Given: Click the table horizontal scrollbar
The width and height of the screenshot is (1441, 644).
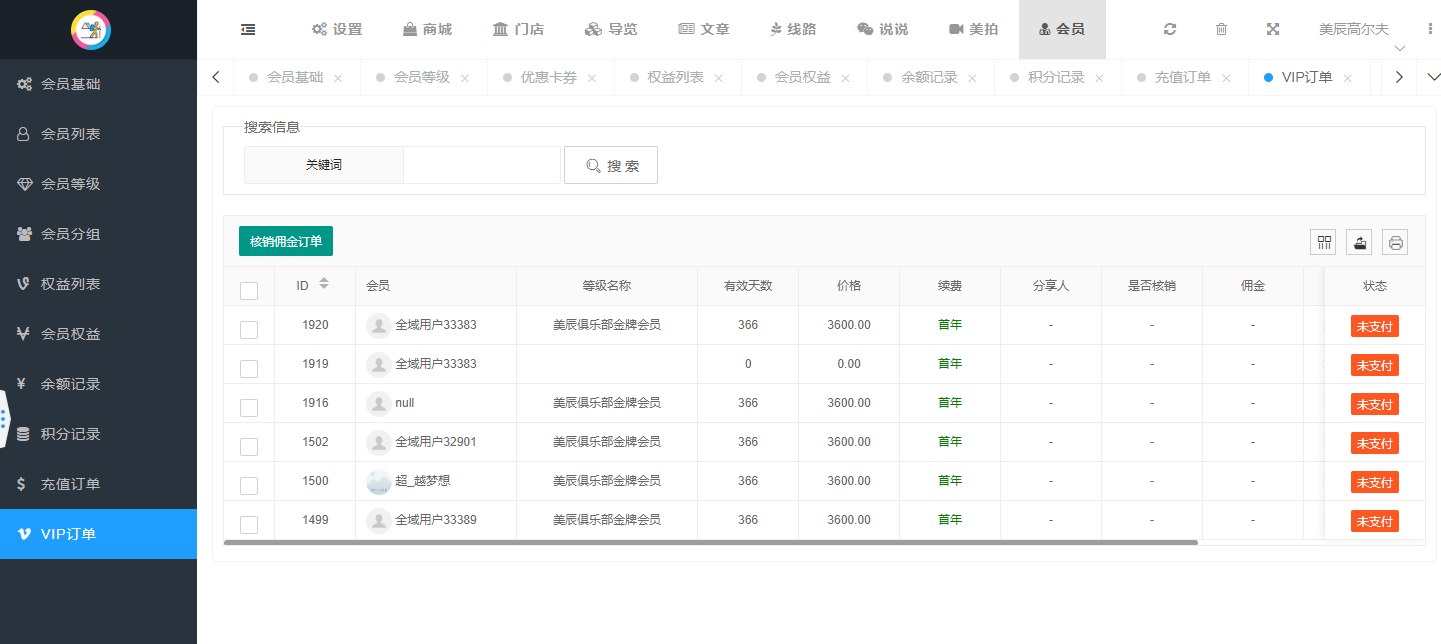Looking at the screenshot, I should click(711, 542).
